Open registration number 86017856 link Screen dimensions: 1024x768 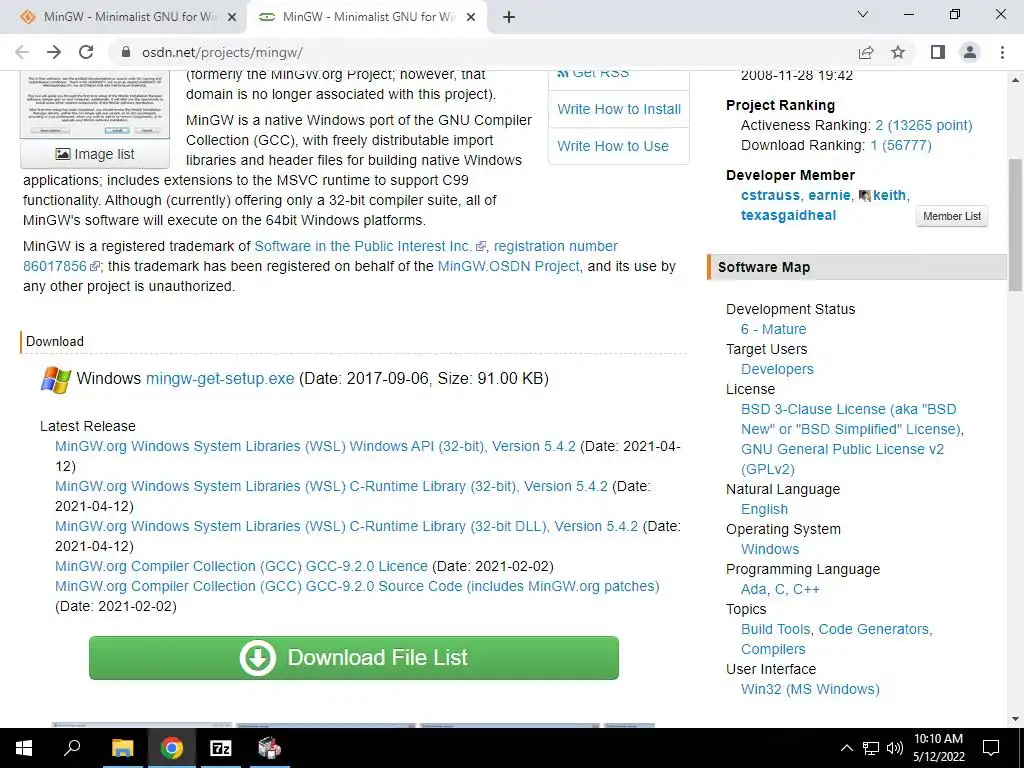555,246
